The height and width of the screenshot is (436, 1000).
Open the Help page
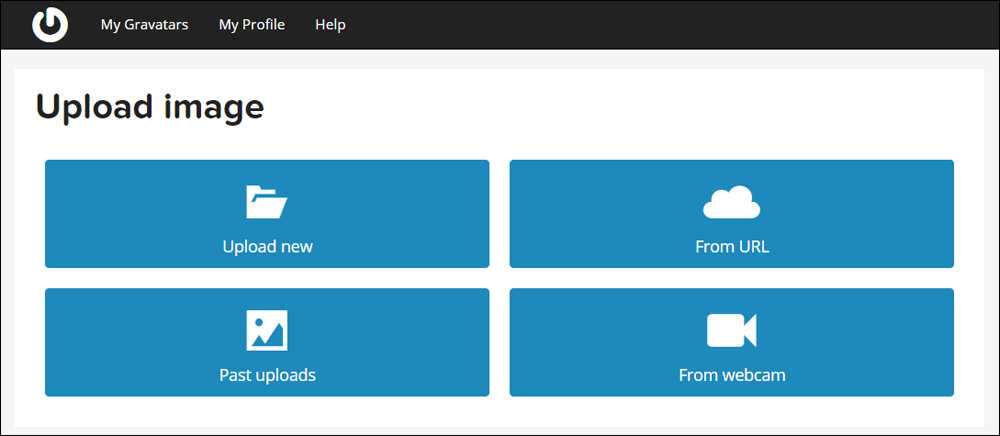(330, 25)
